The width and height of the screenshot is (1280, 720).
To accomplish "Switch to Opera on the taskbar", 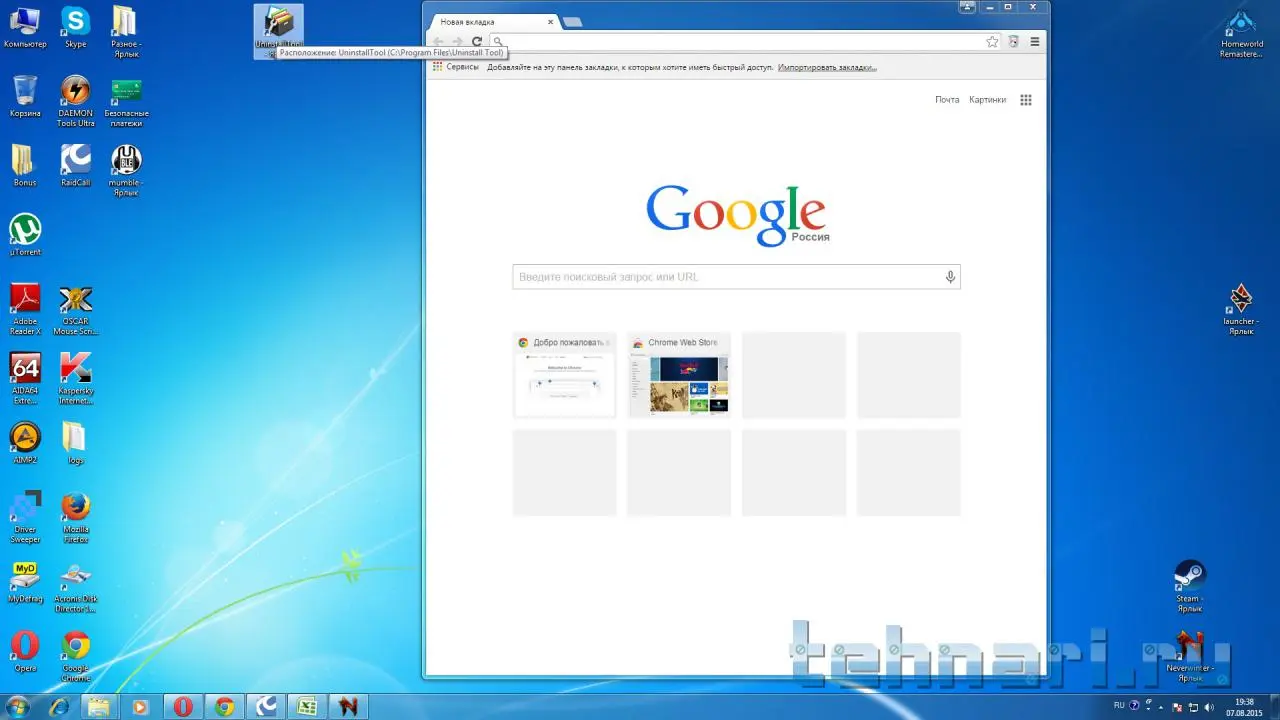I will point(182,707).
